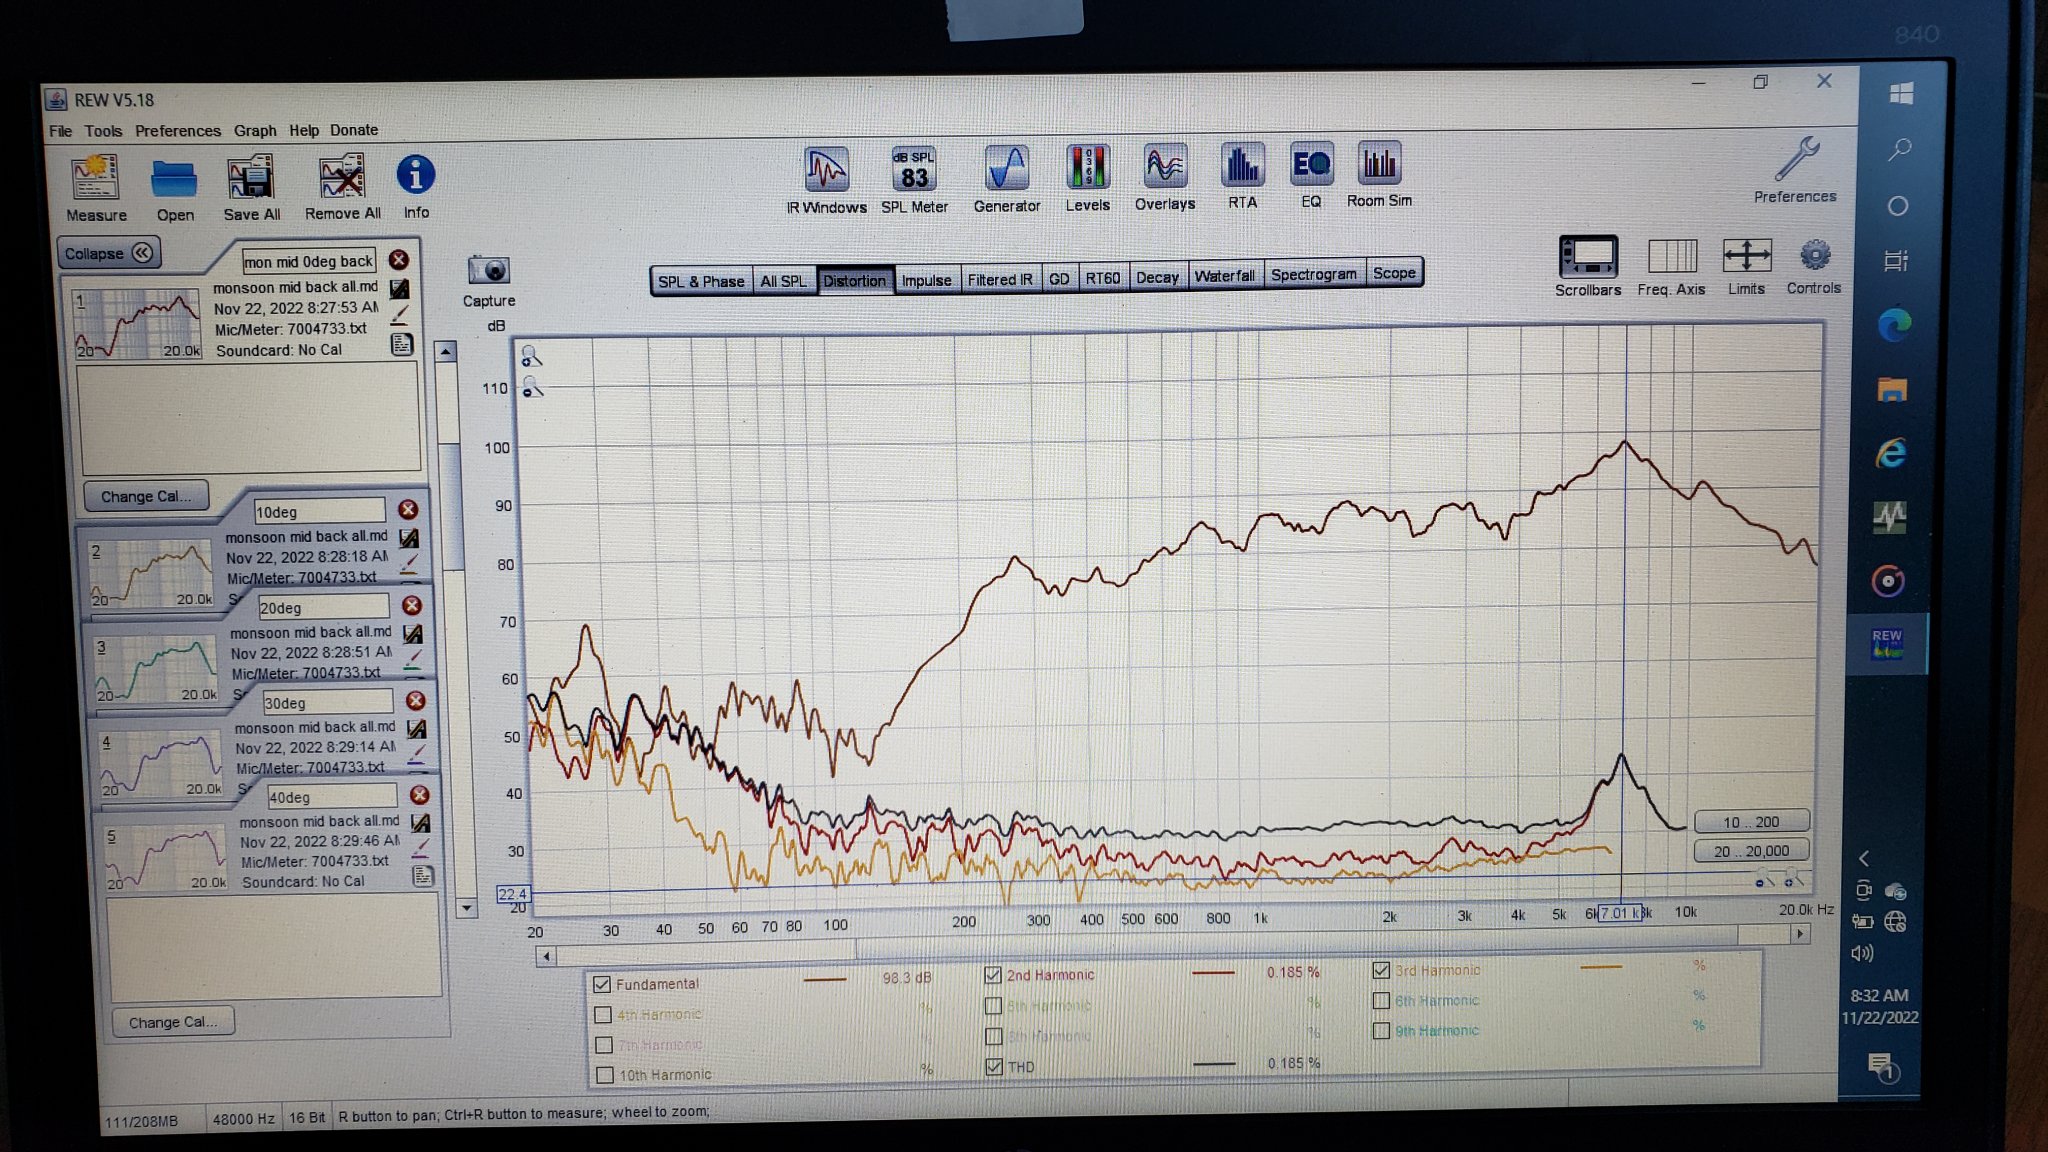This screenshot has height=1152, width=2048.
Task: Edit the 20deg measurement name field
Action: pos(323,607)
